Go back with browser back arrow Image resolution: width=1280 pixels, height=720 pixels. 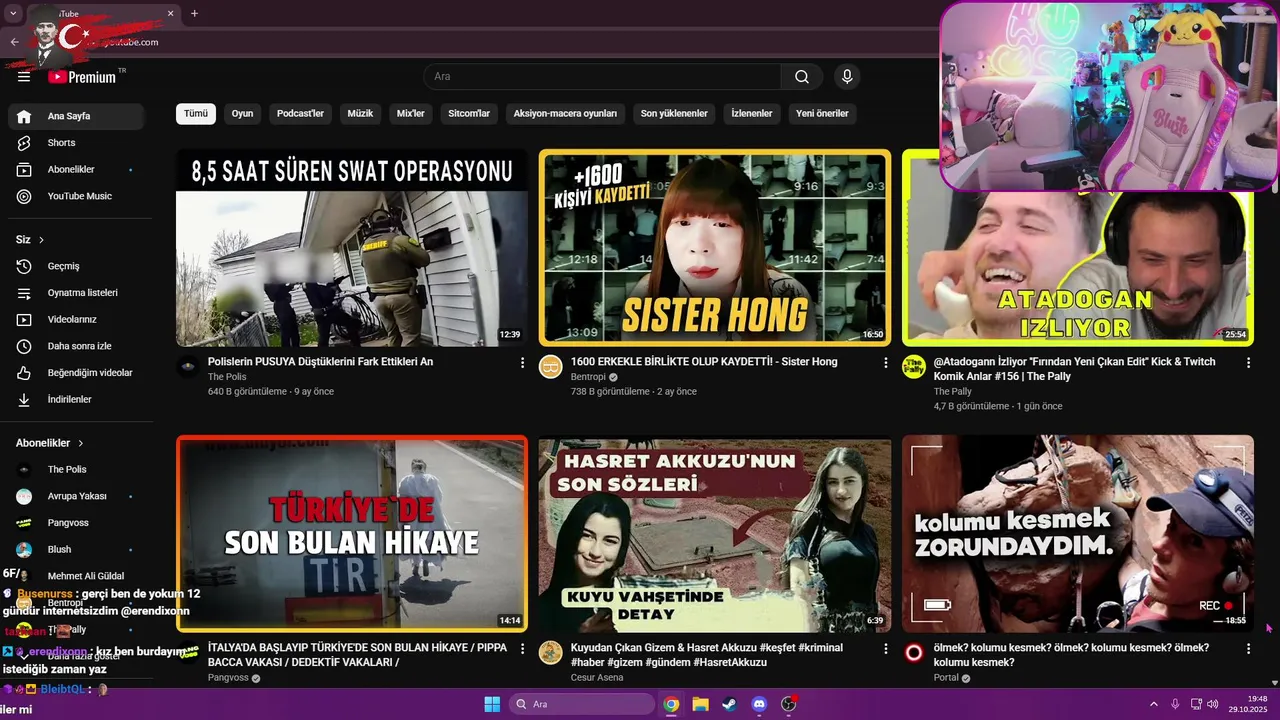[14, 42]
